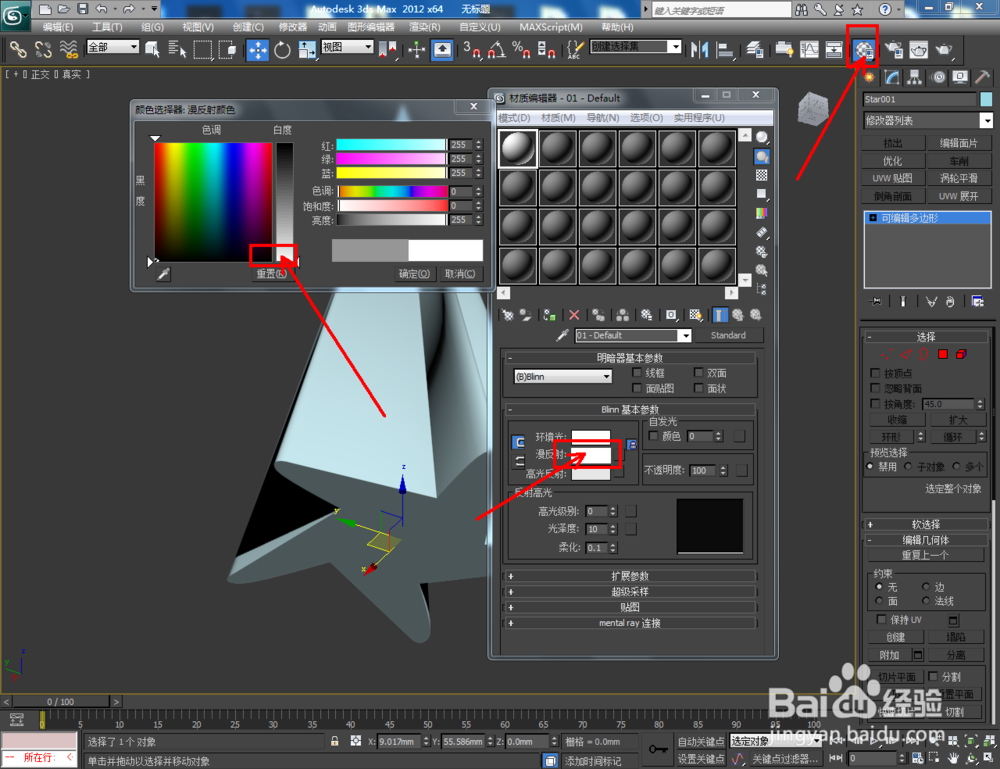Viewport: 1000px width, 769px height.
Task: Open the Tools 工具(T) menu
Action: click(x=107, y=27)
